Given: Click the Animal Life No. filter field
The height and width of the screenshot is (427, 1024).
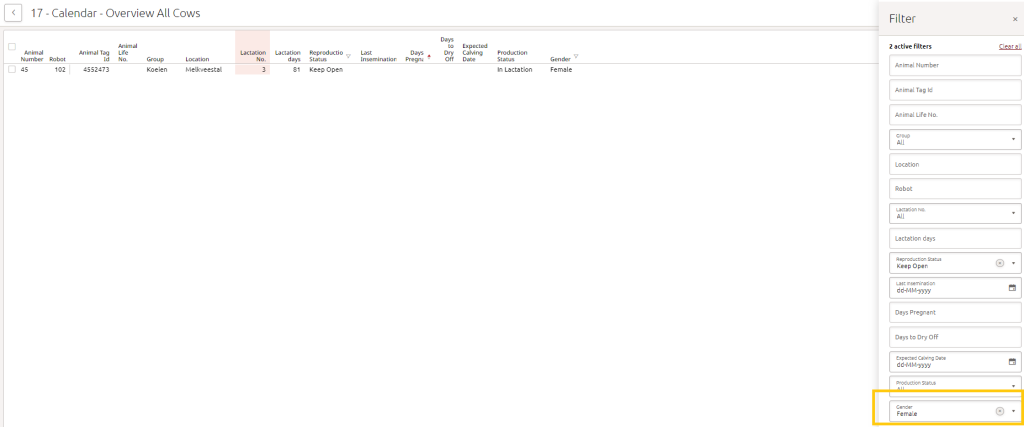Looking at the screenshot, I should pyautogui.click(x=955, y=115).
